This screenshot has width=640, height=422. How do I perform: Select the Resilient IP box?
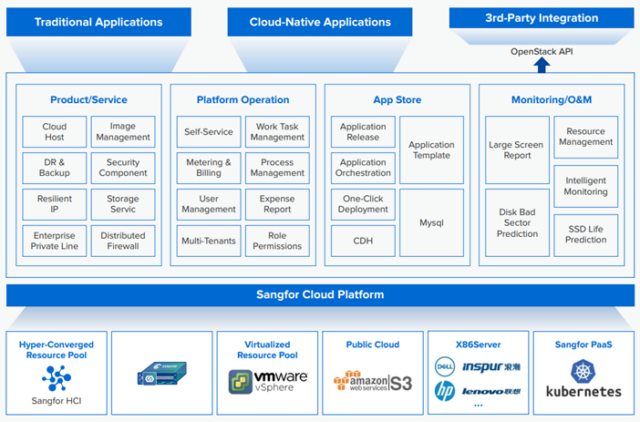coord(54,204)
